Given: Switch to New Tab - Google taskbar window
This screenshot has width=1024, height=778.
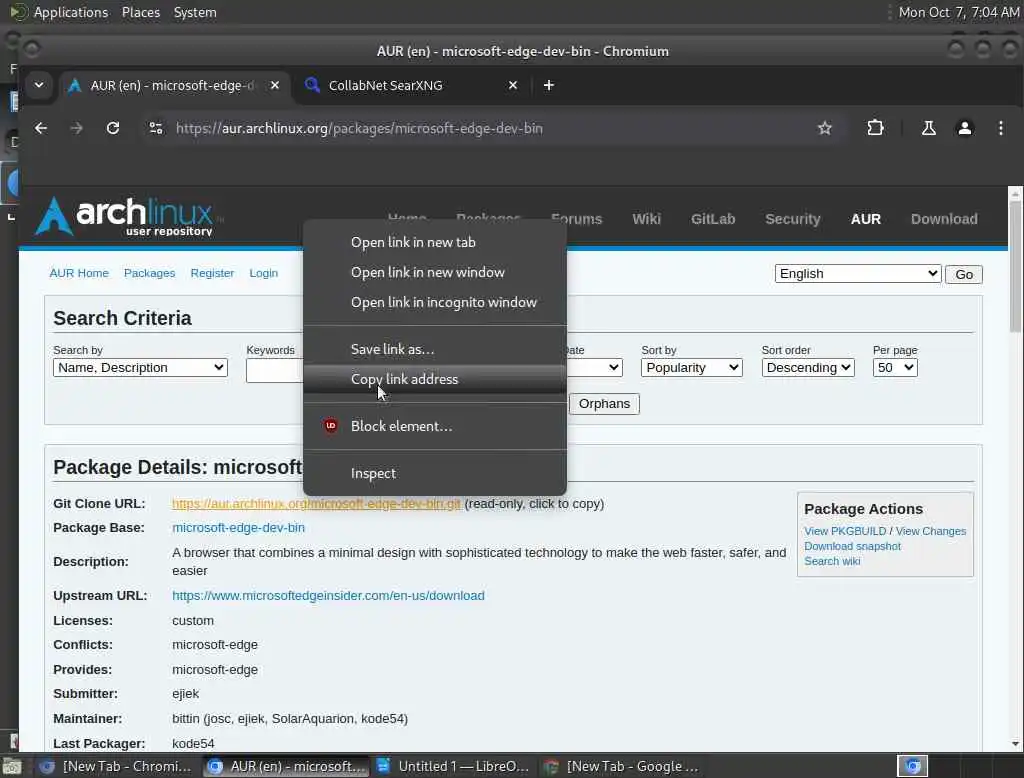Looking at the screenshot, I should point(622,766).
